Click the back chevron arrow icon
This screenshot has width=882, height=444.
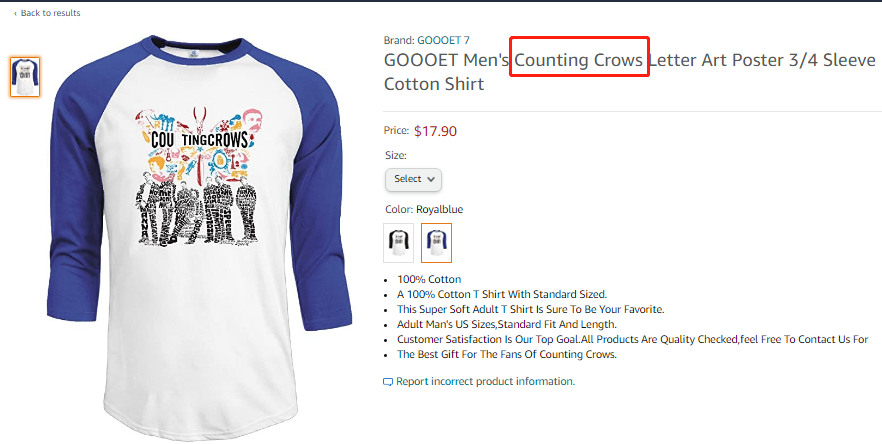15,13
